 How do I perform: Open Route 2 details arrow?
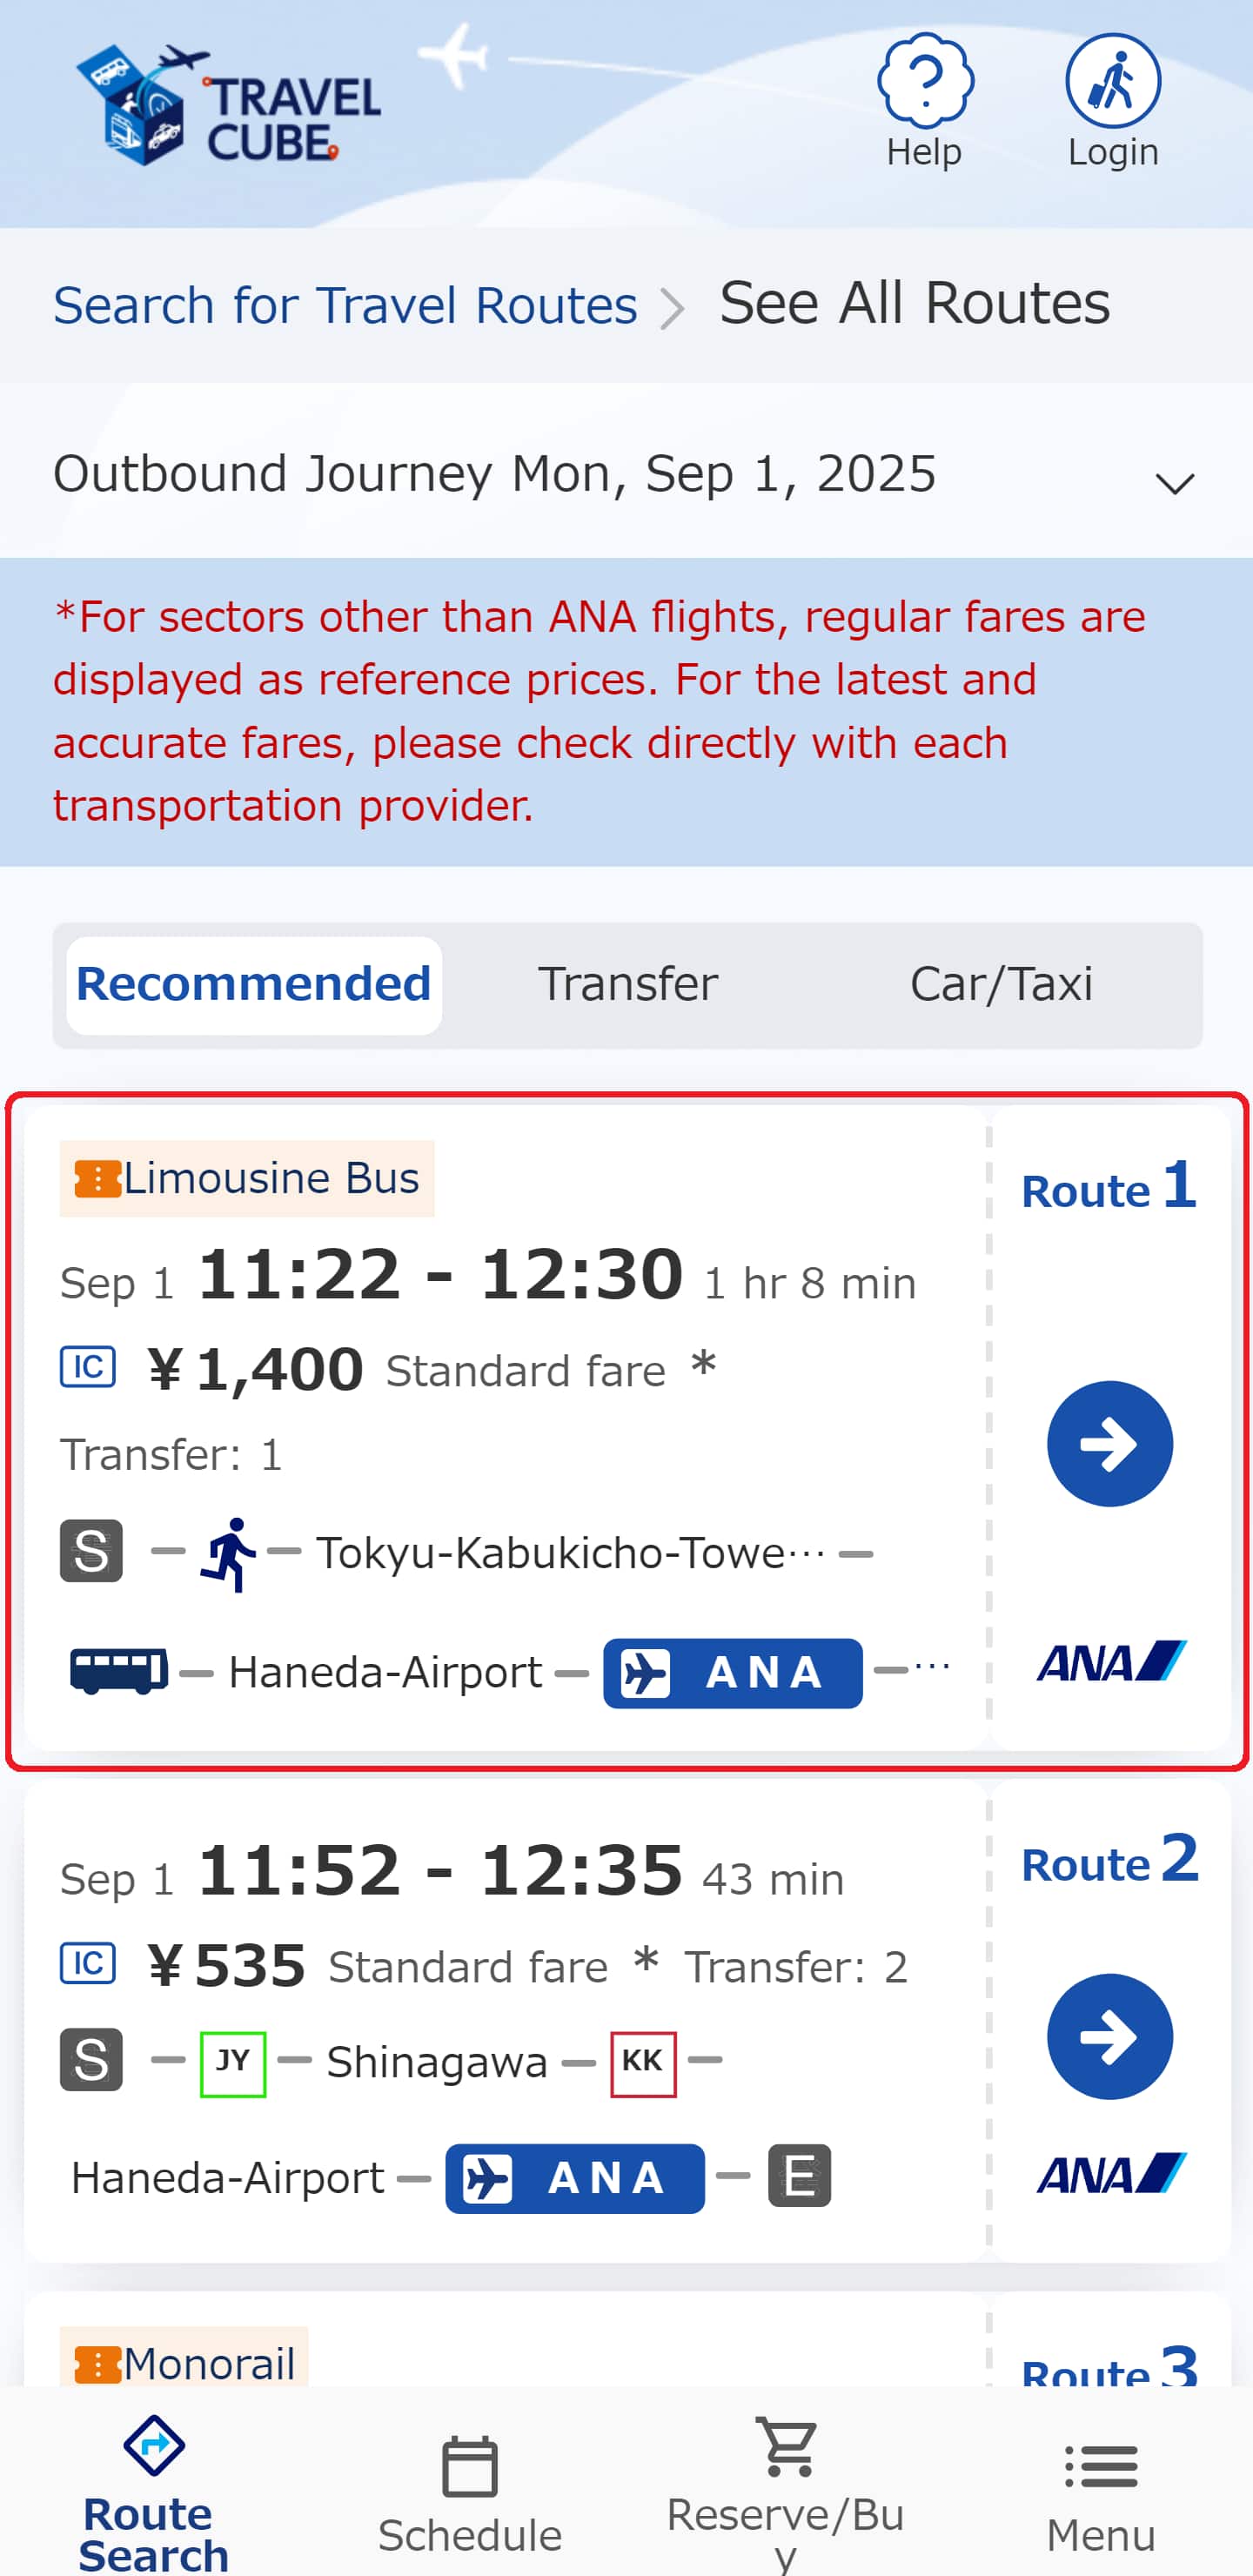click(1109, 2036)
